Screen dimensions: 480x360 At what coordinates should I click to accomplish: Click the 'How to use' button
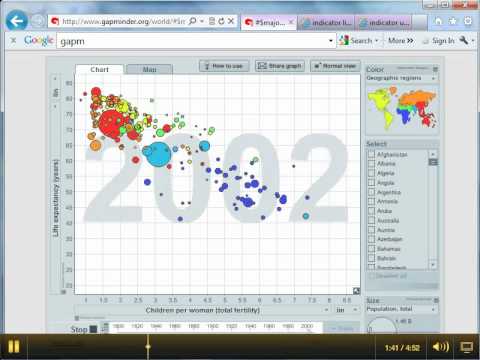click(224, 66)
